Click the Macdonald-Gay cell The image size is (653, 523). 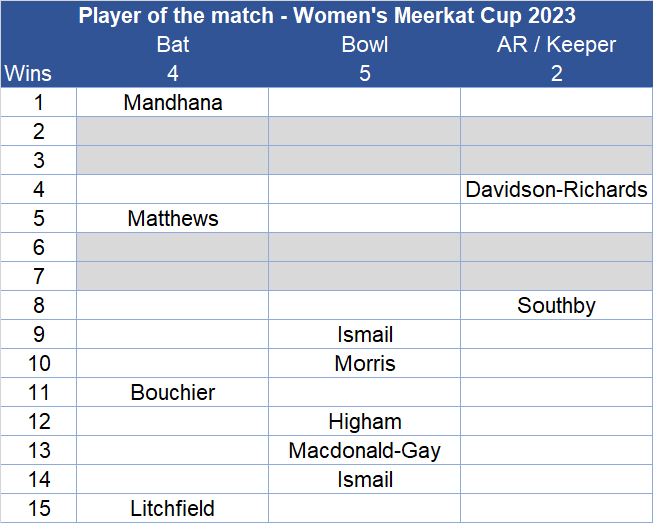pos(365,450)
